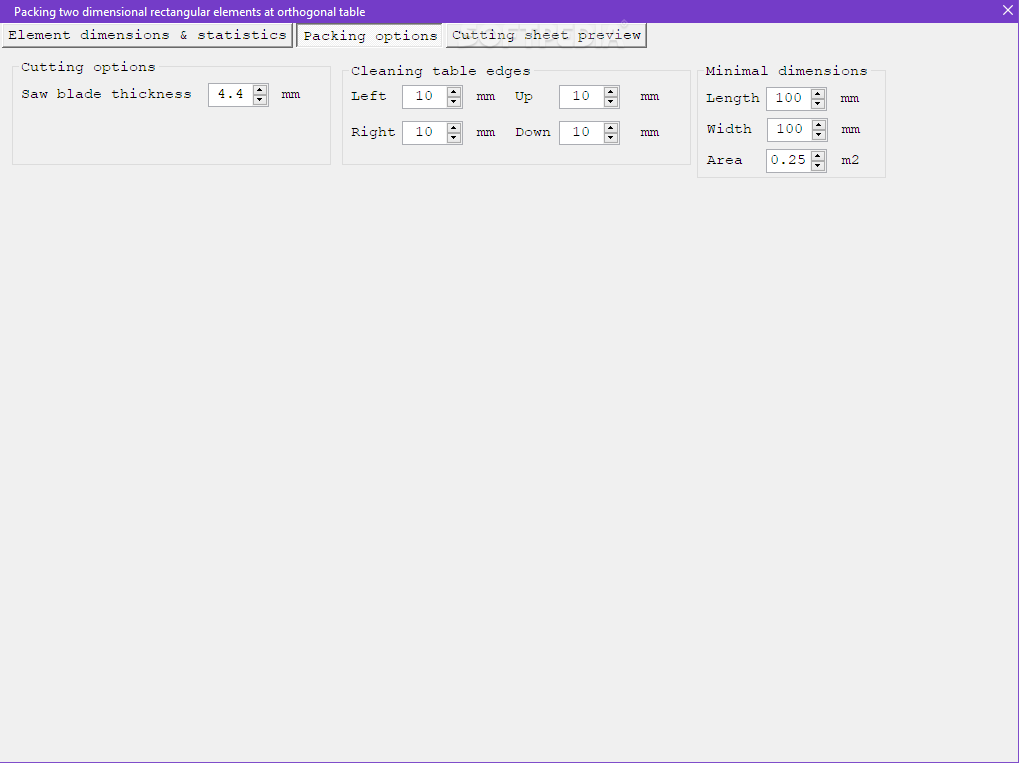Decrease minimal Area value
Viewport: 1019px width, 763px height.
818,166
